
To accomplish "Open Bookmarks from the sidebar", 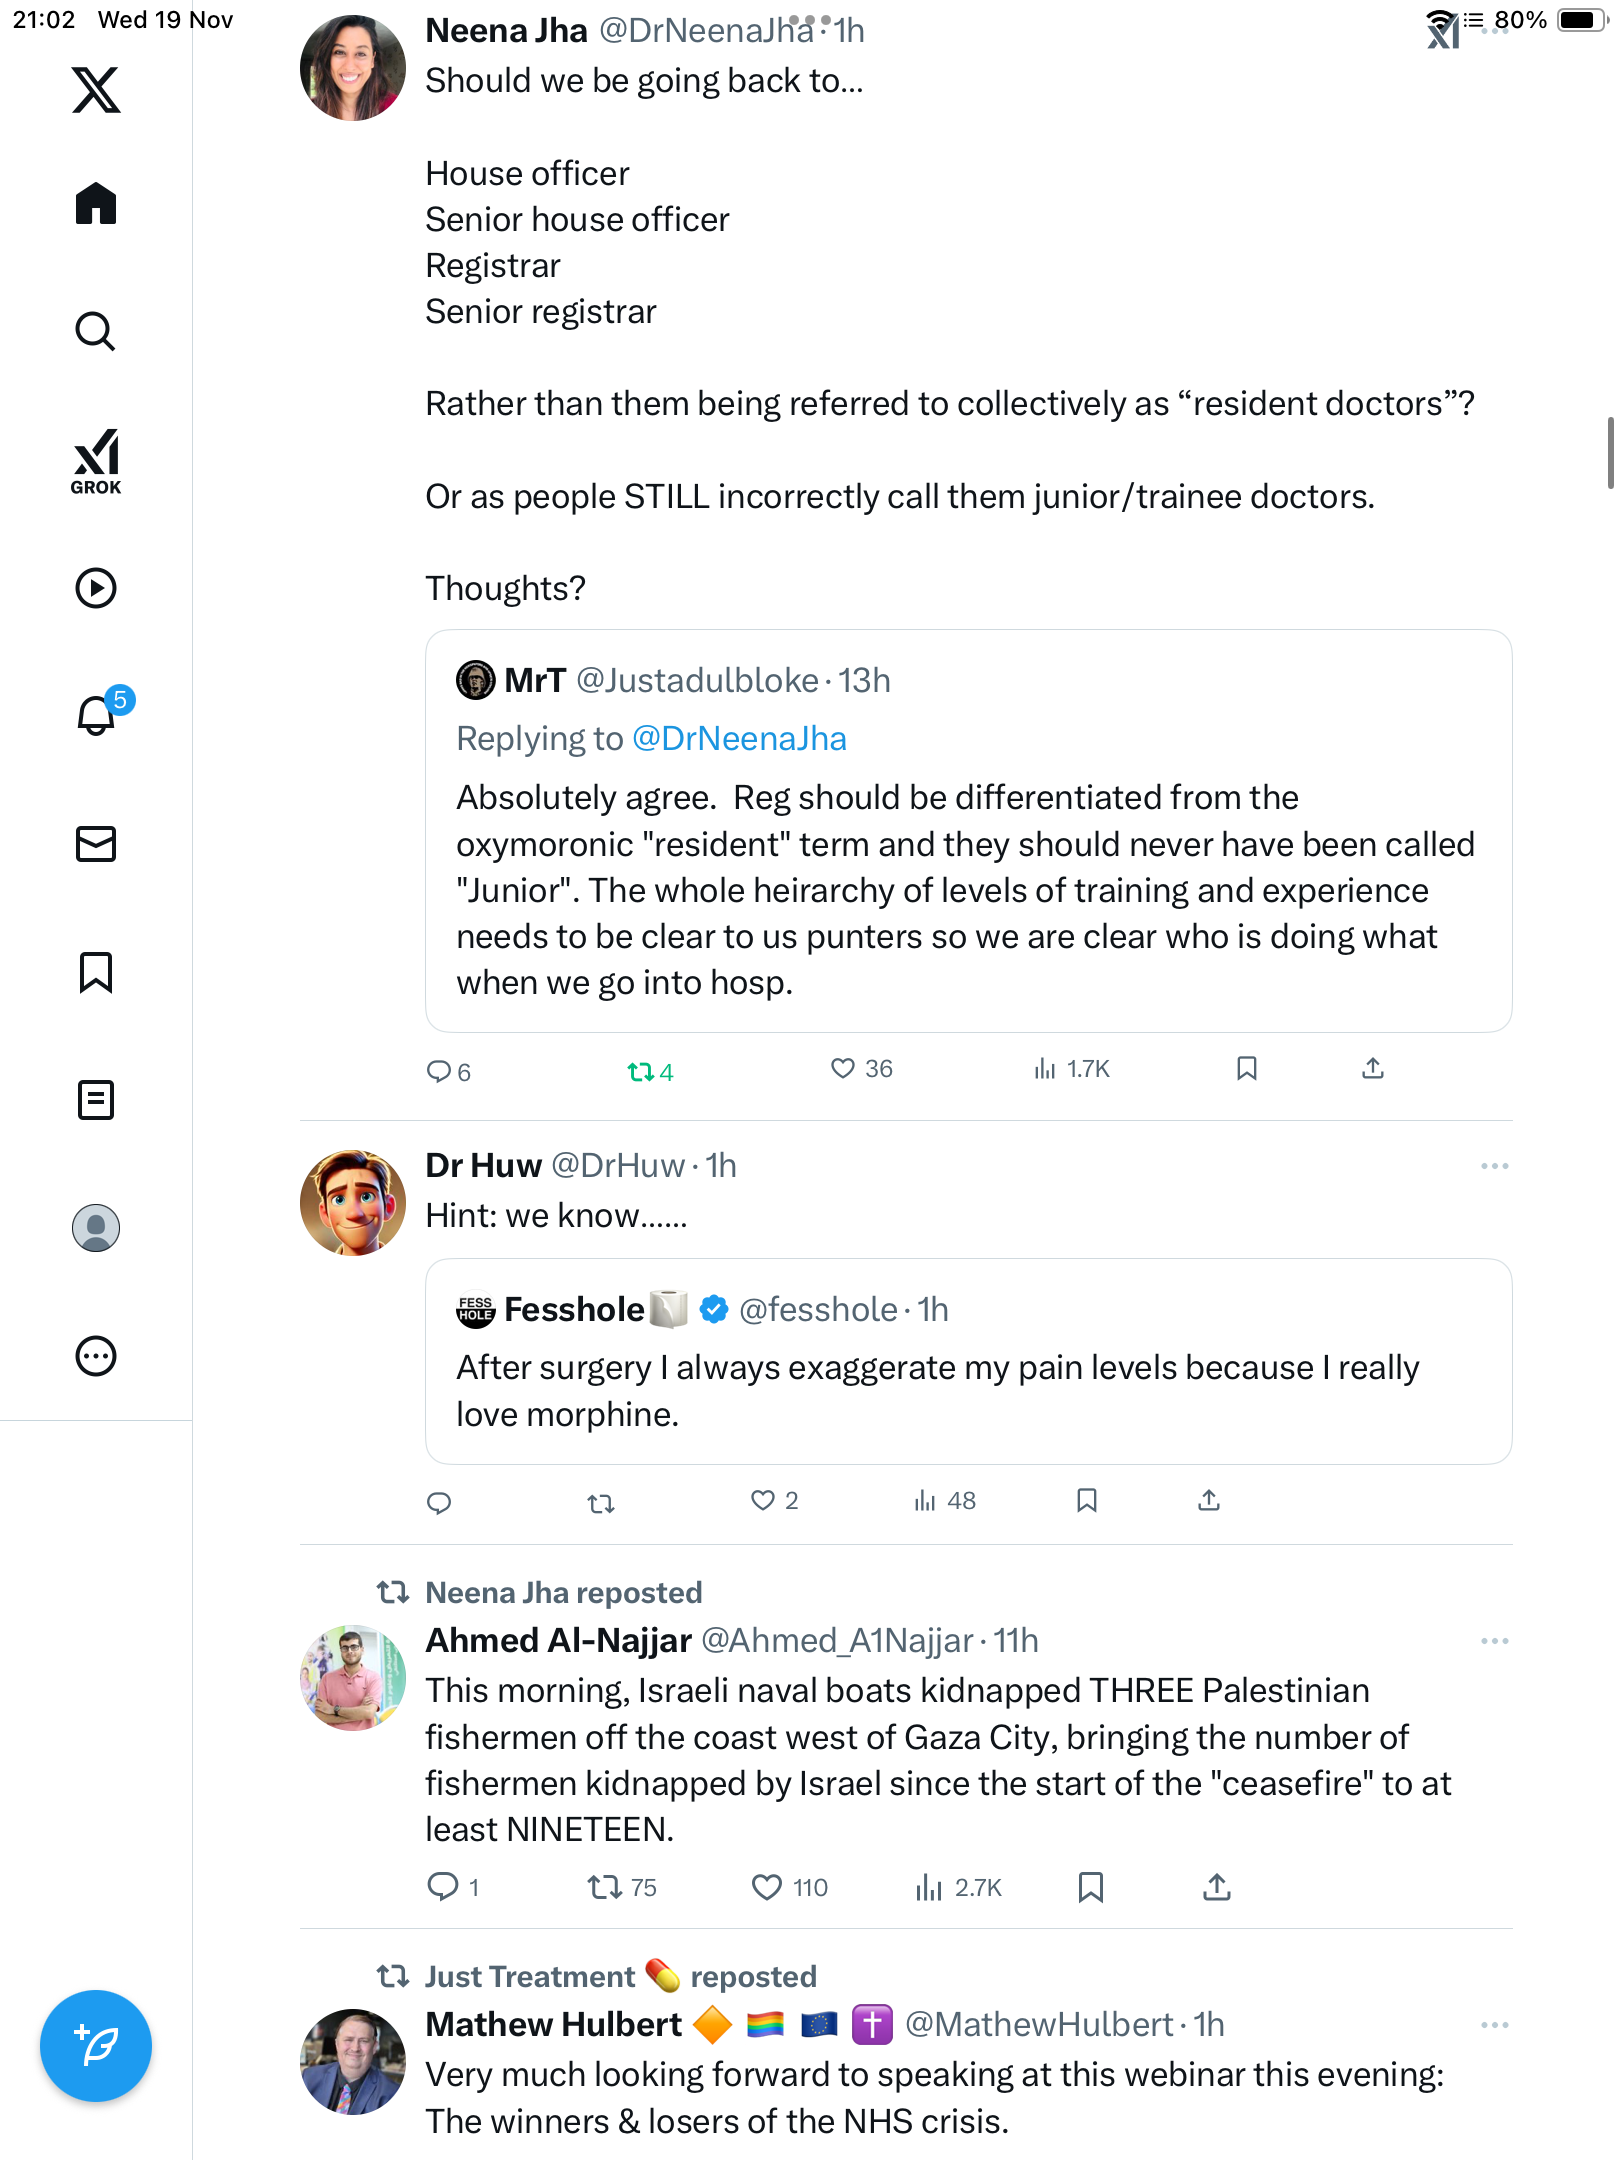I will pyautogui.click(x=96, y=972).
